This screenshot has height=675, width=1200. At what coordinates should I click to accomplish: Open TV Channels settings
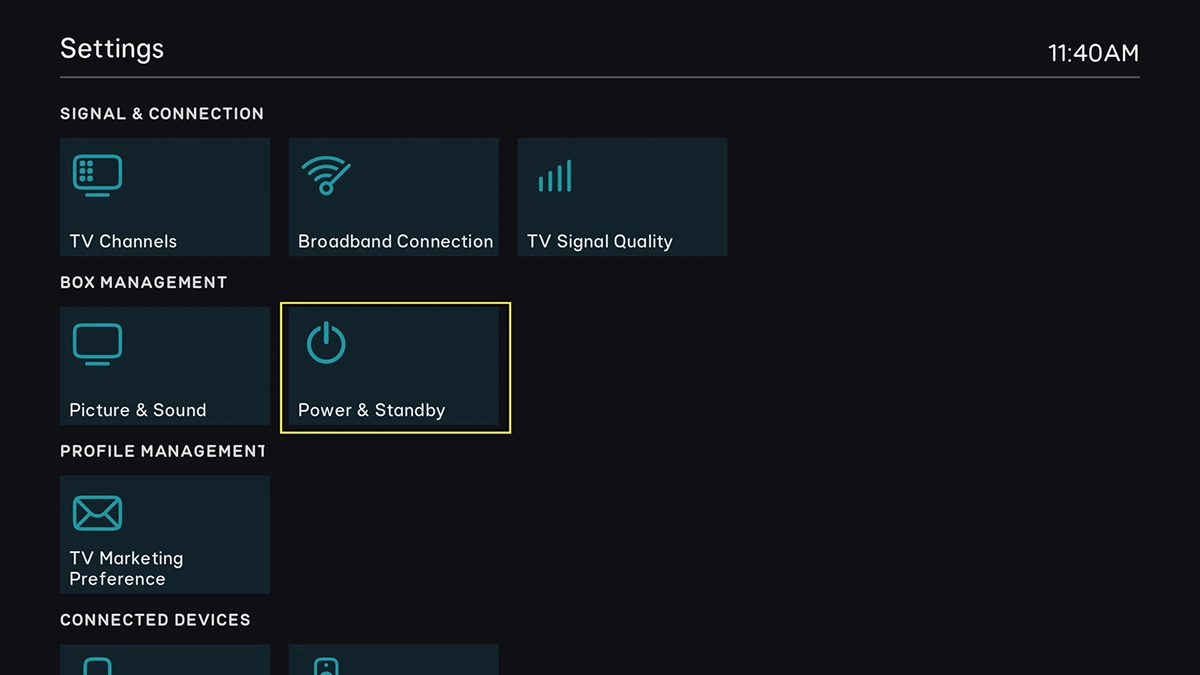164,196
